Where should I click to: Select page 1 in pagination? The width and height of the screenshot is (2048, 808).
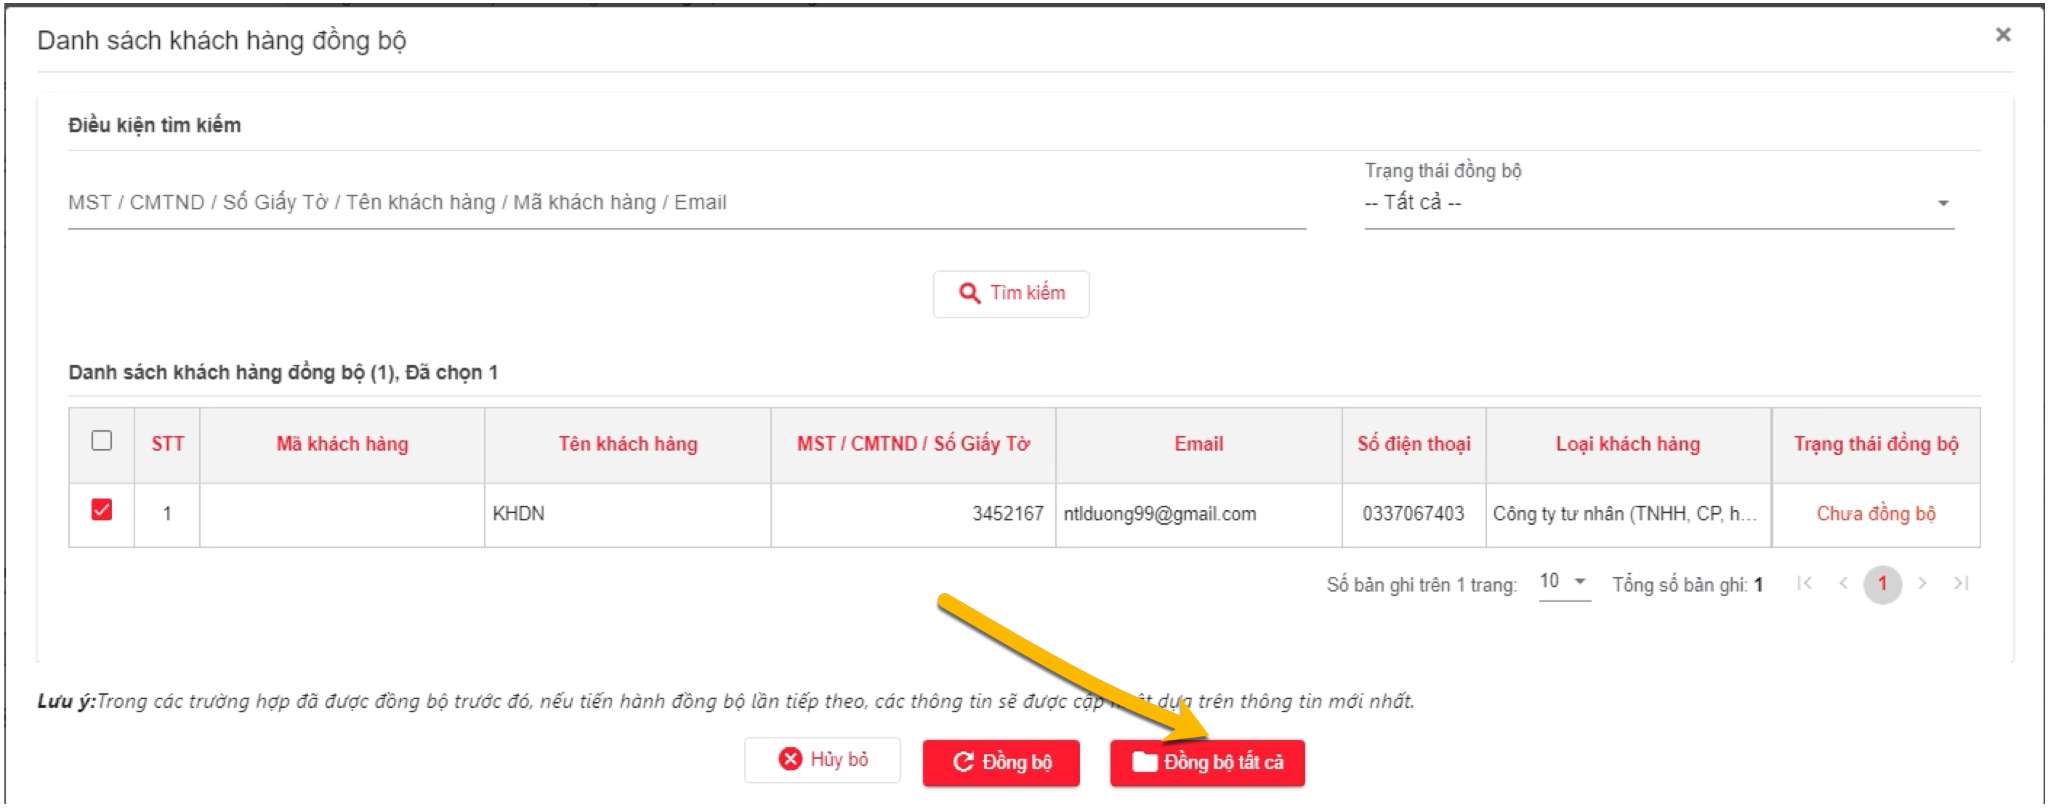1882,583
